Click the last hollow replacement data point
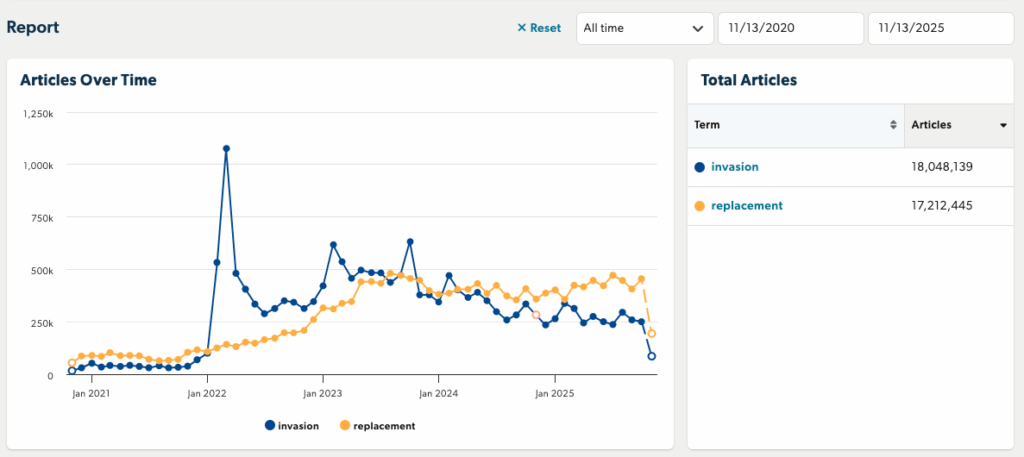This screenshot has height=457, width=1024. click(652, 333)
